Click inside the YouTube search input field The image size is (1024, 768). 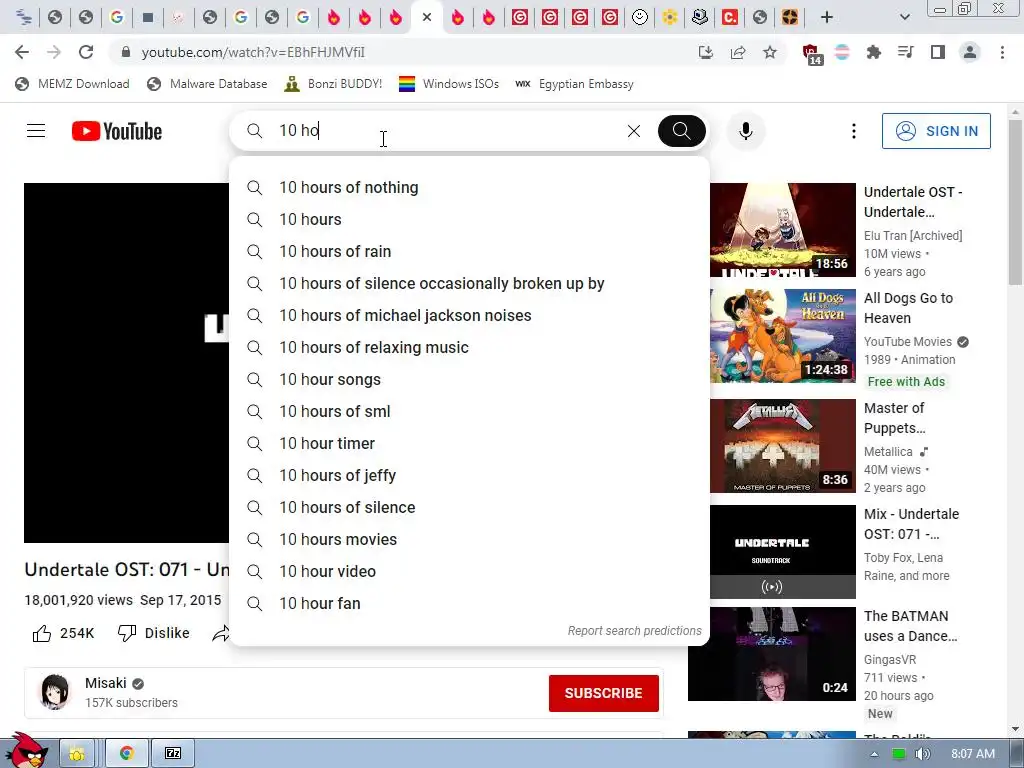tap(444, 131)
